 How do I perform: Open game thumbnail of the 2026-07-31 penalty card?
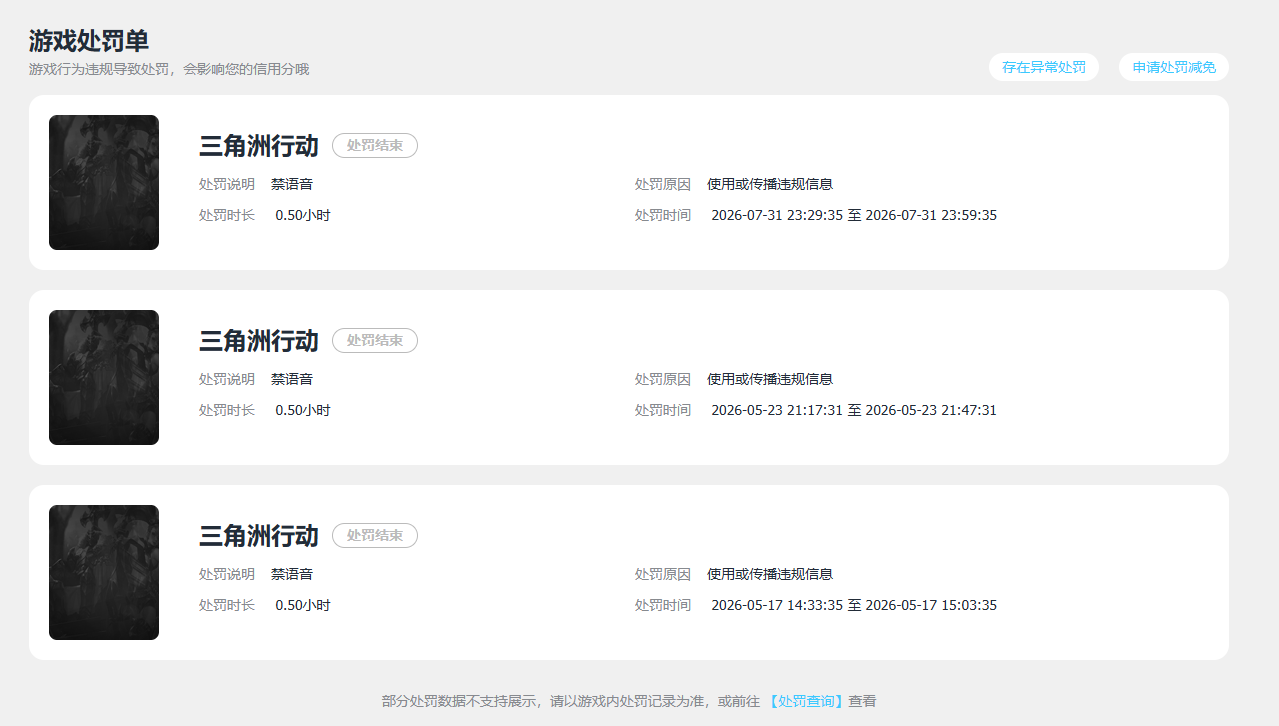pyautogui.click(x=104, y=182)
